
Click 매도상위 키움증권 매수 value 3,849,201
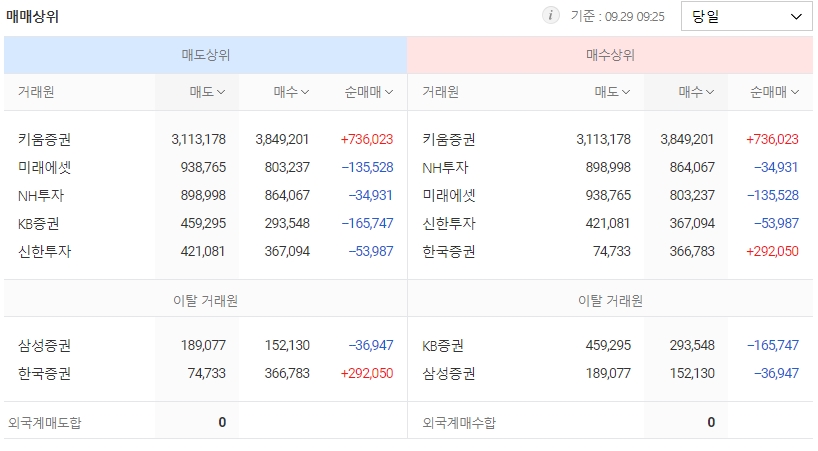pos(282,139)
